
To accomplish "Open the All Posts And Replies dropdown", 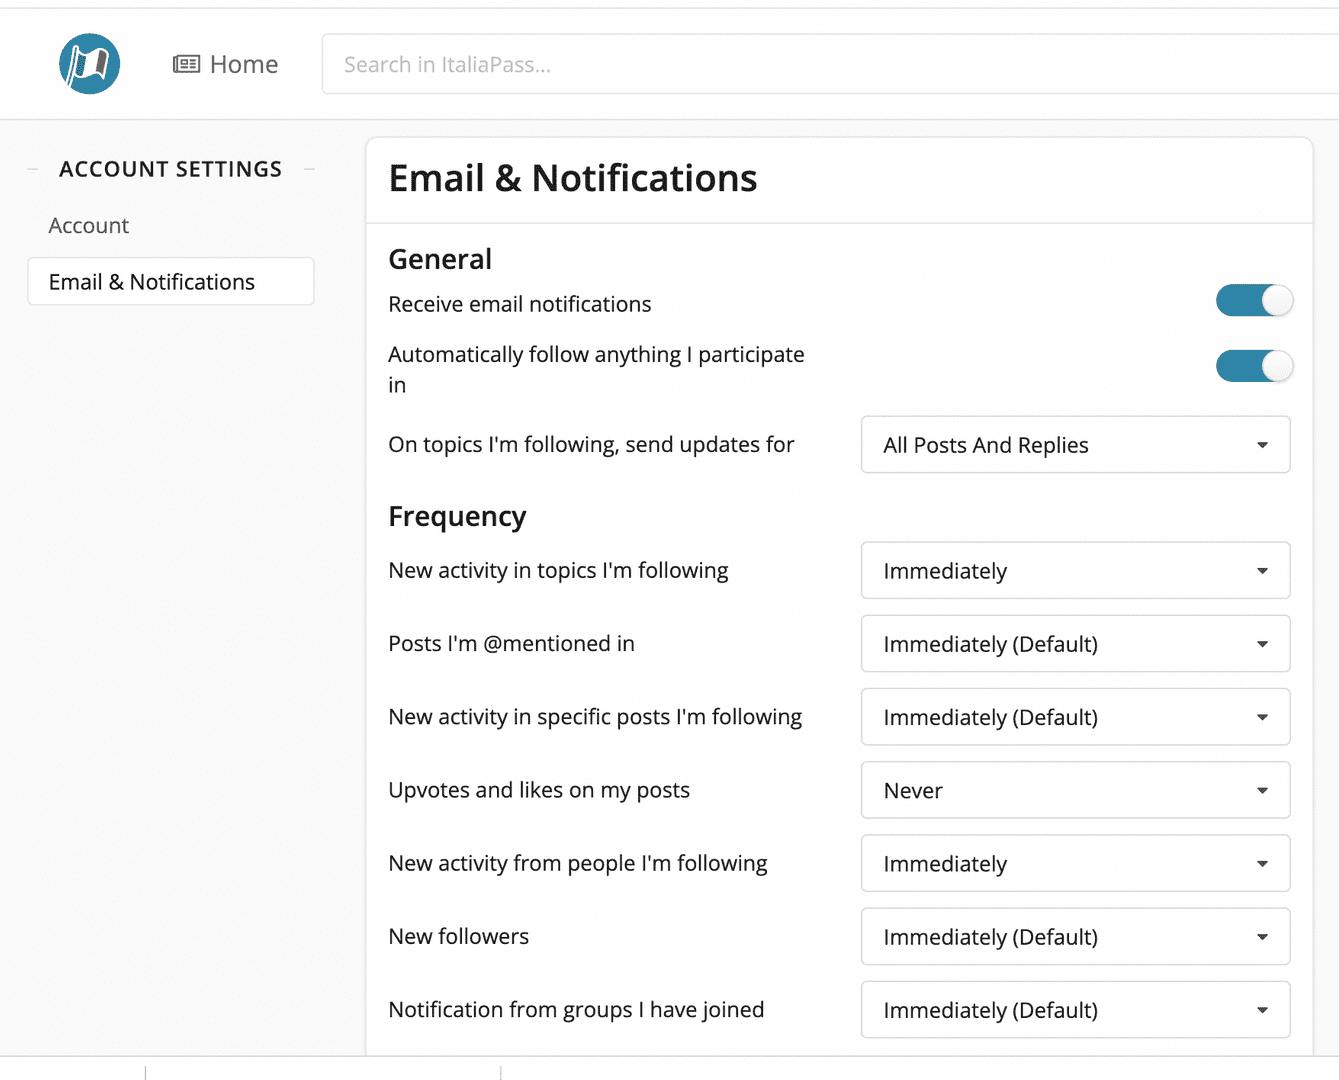I will click(1075, 445).
